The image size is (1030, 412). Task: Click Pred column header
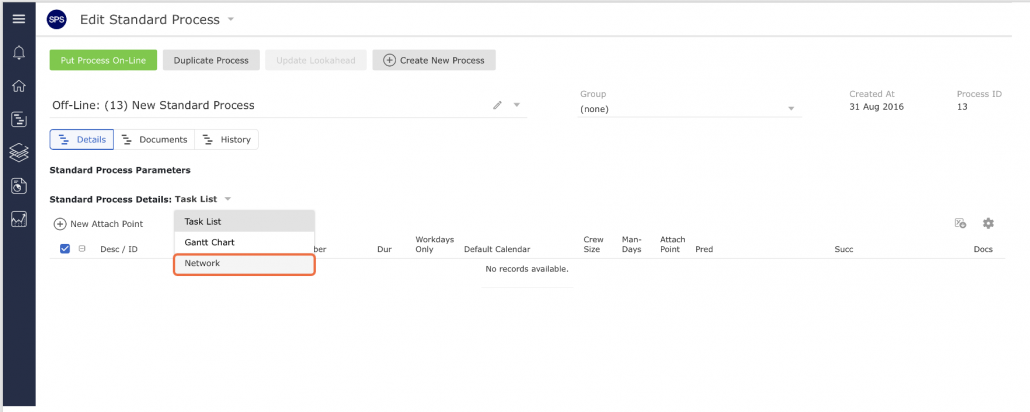tap(704, 250)
